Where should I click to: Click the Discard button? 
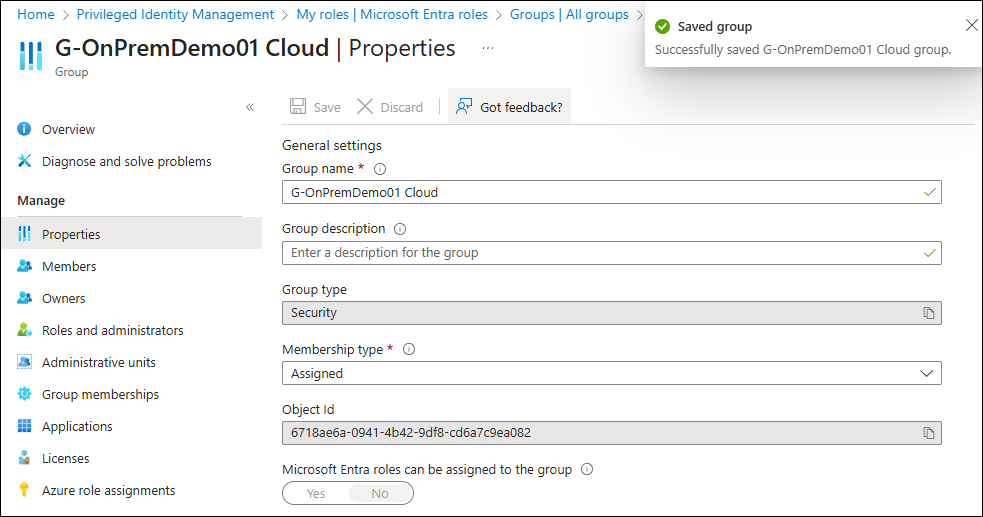click(x=390, y=107)
